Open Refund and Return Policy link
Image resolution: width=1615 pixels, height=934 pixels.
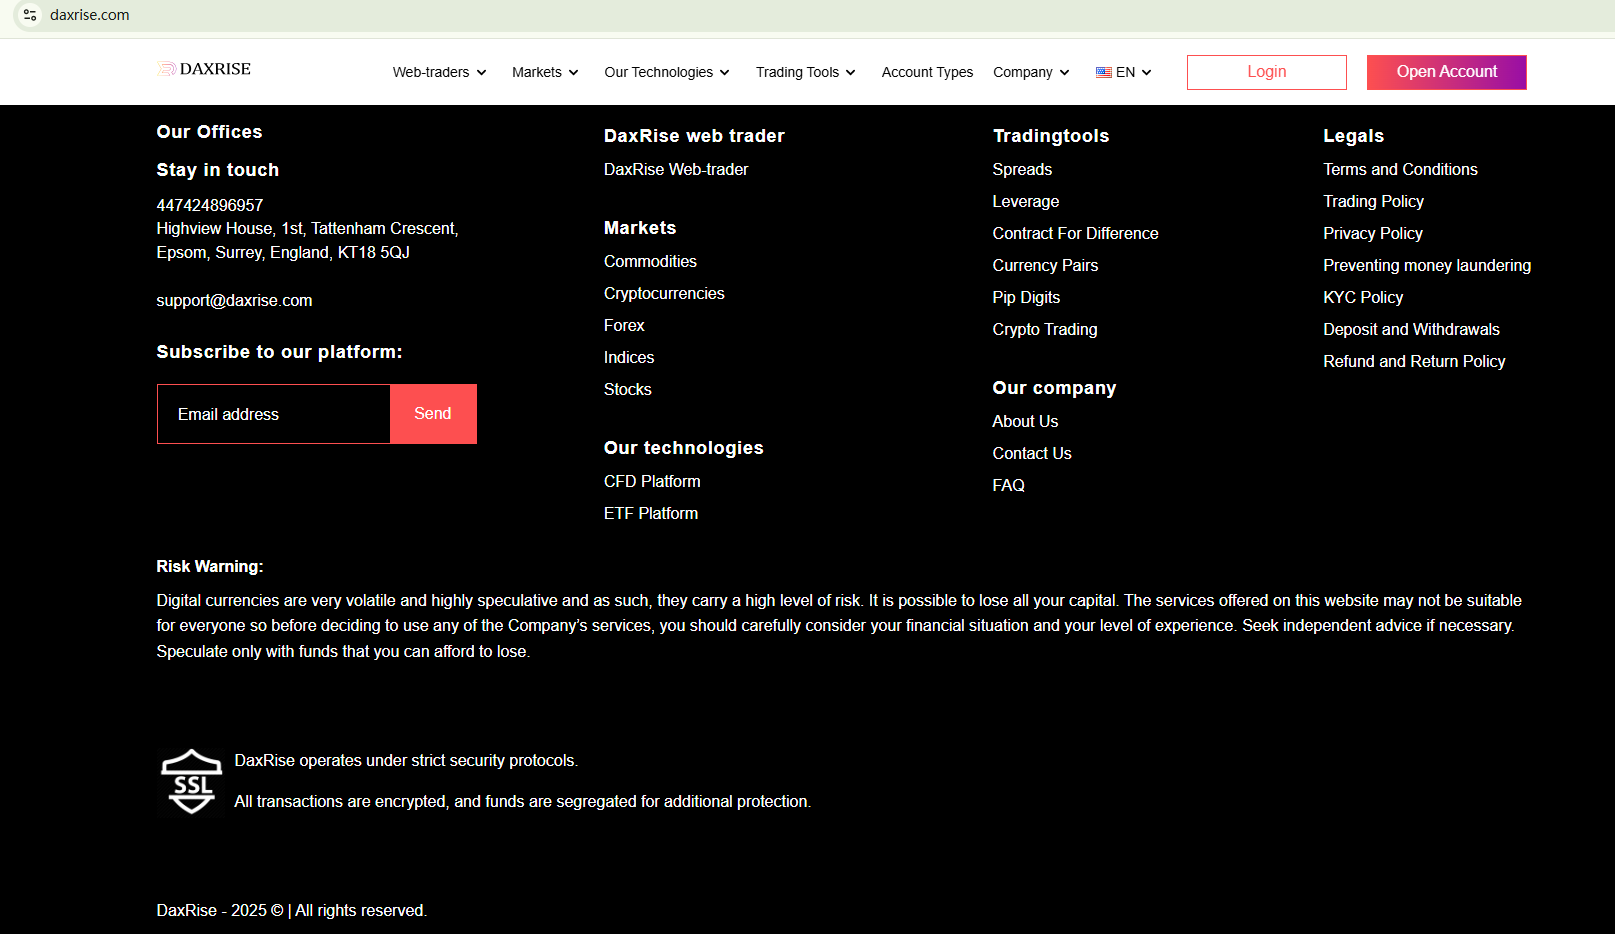[1414, 362]
